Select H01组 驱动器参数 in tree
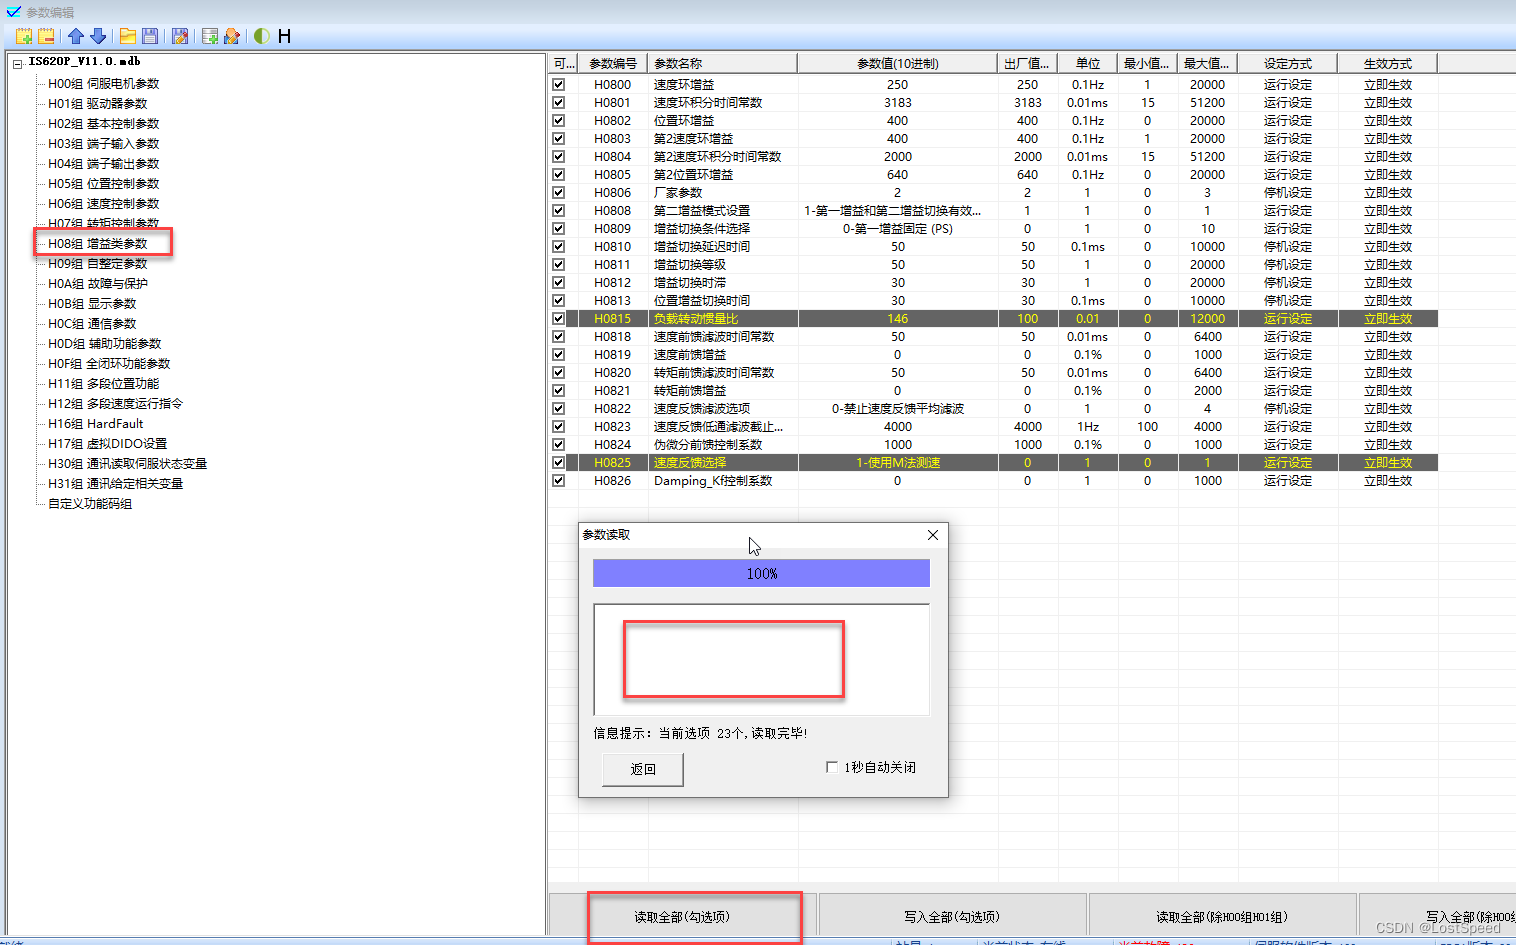Image resolution: width=1516 pixels, height=945 pixels. tap(98, 104)
